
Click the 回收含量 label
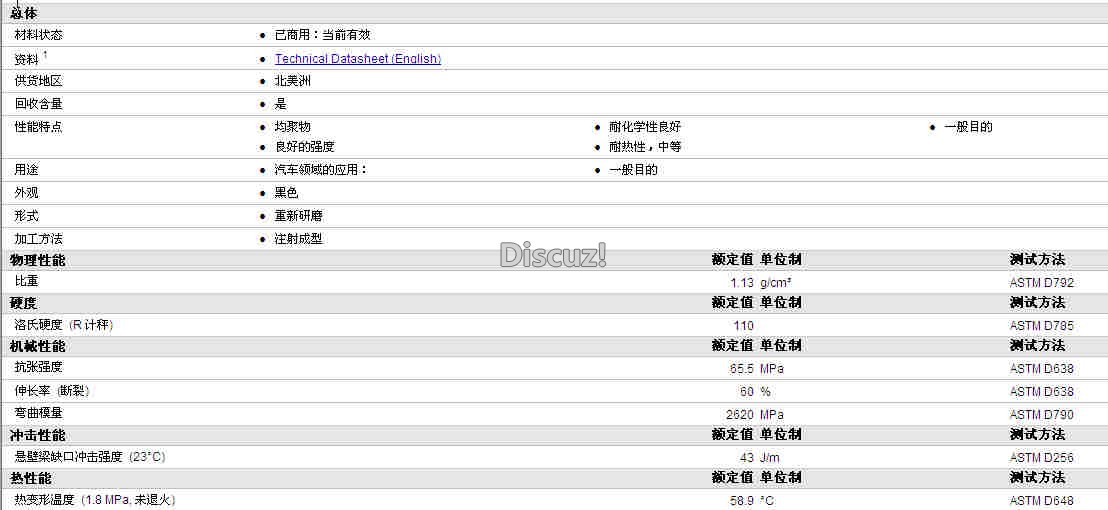pos(38,104)
